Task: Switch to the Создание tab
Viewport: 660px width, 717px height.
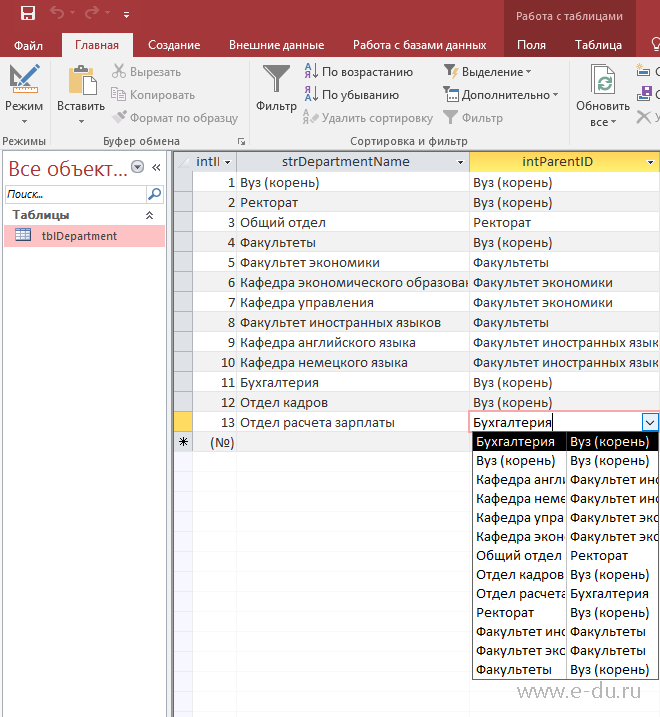Action: [174, 45]
